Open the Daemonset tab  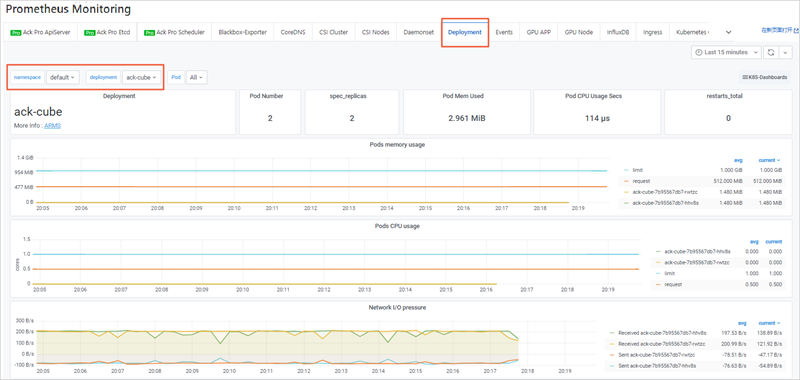(x=418, y=32)
